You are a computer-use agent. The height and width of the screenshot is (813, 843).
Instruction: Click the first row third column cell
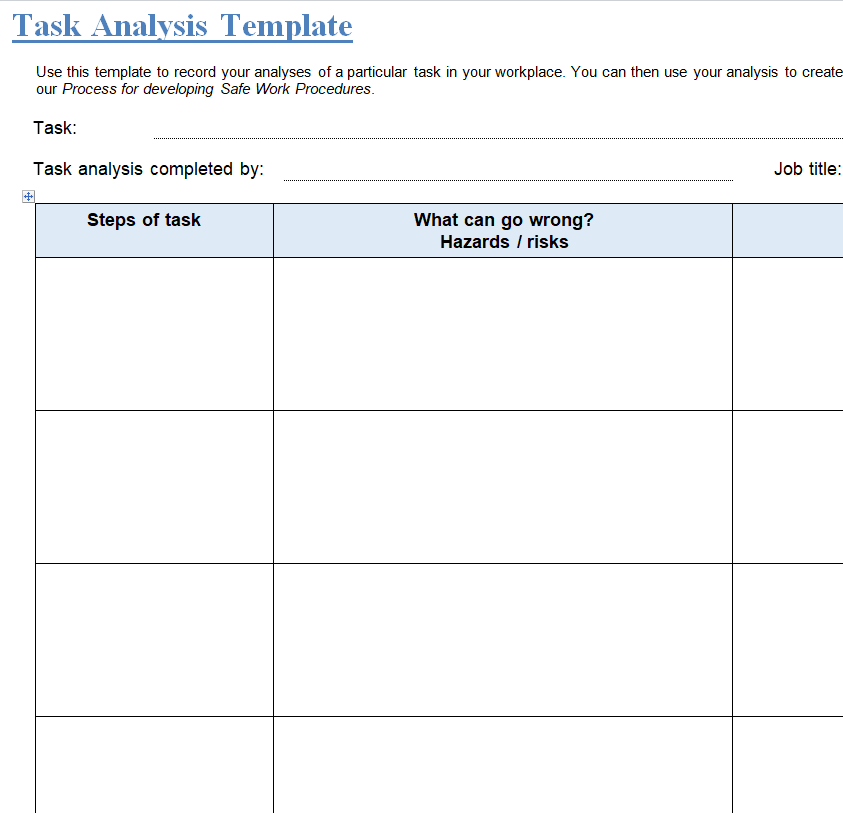tap(788, 334)
